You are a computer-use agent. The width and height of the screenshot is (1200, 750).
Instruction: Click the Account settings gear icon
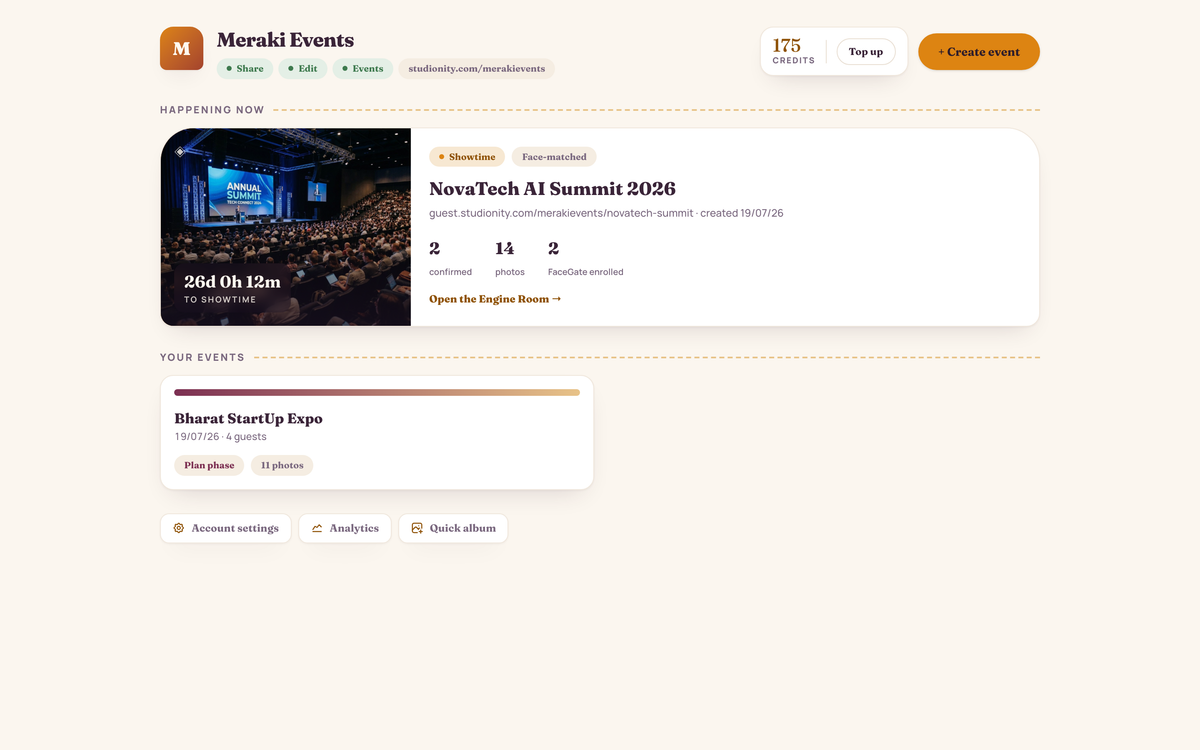point(179,528)
